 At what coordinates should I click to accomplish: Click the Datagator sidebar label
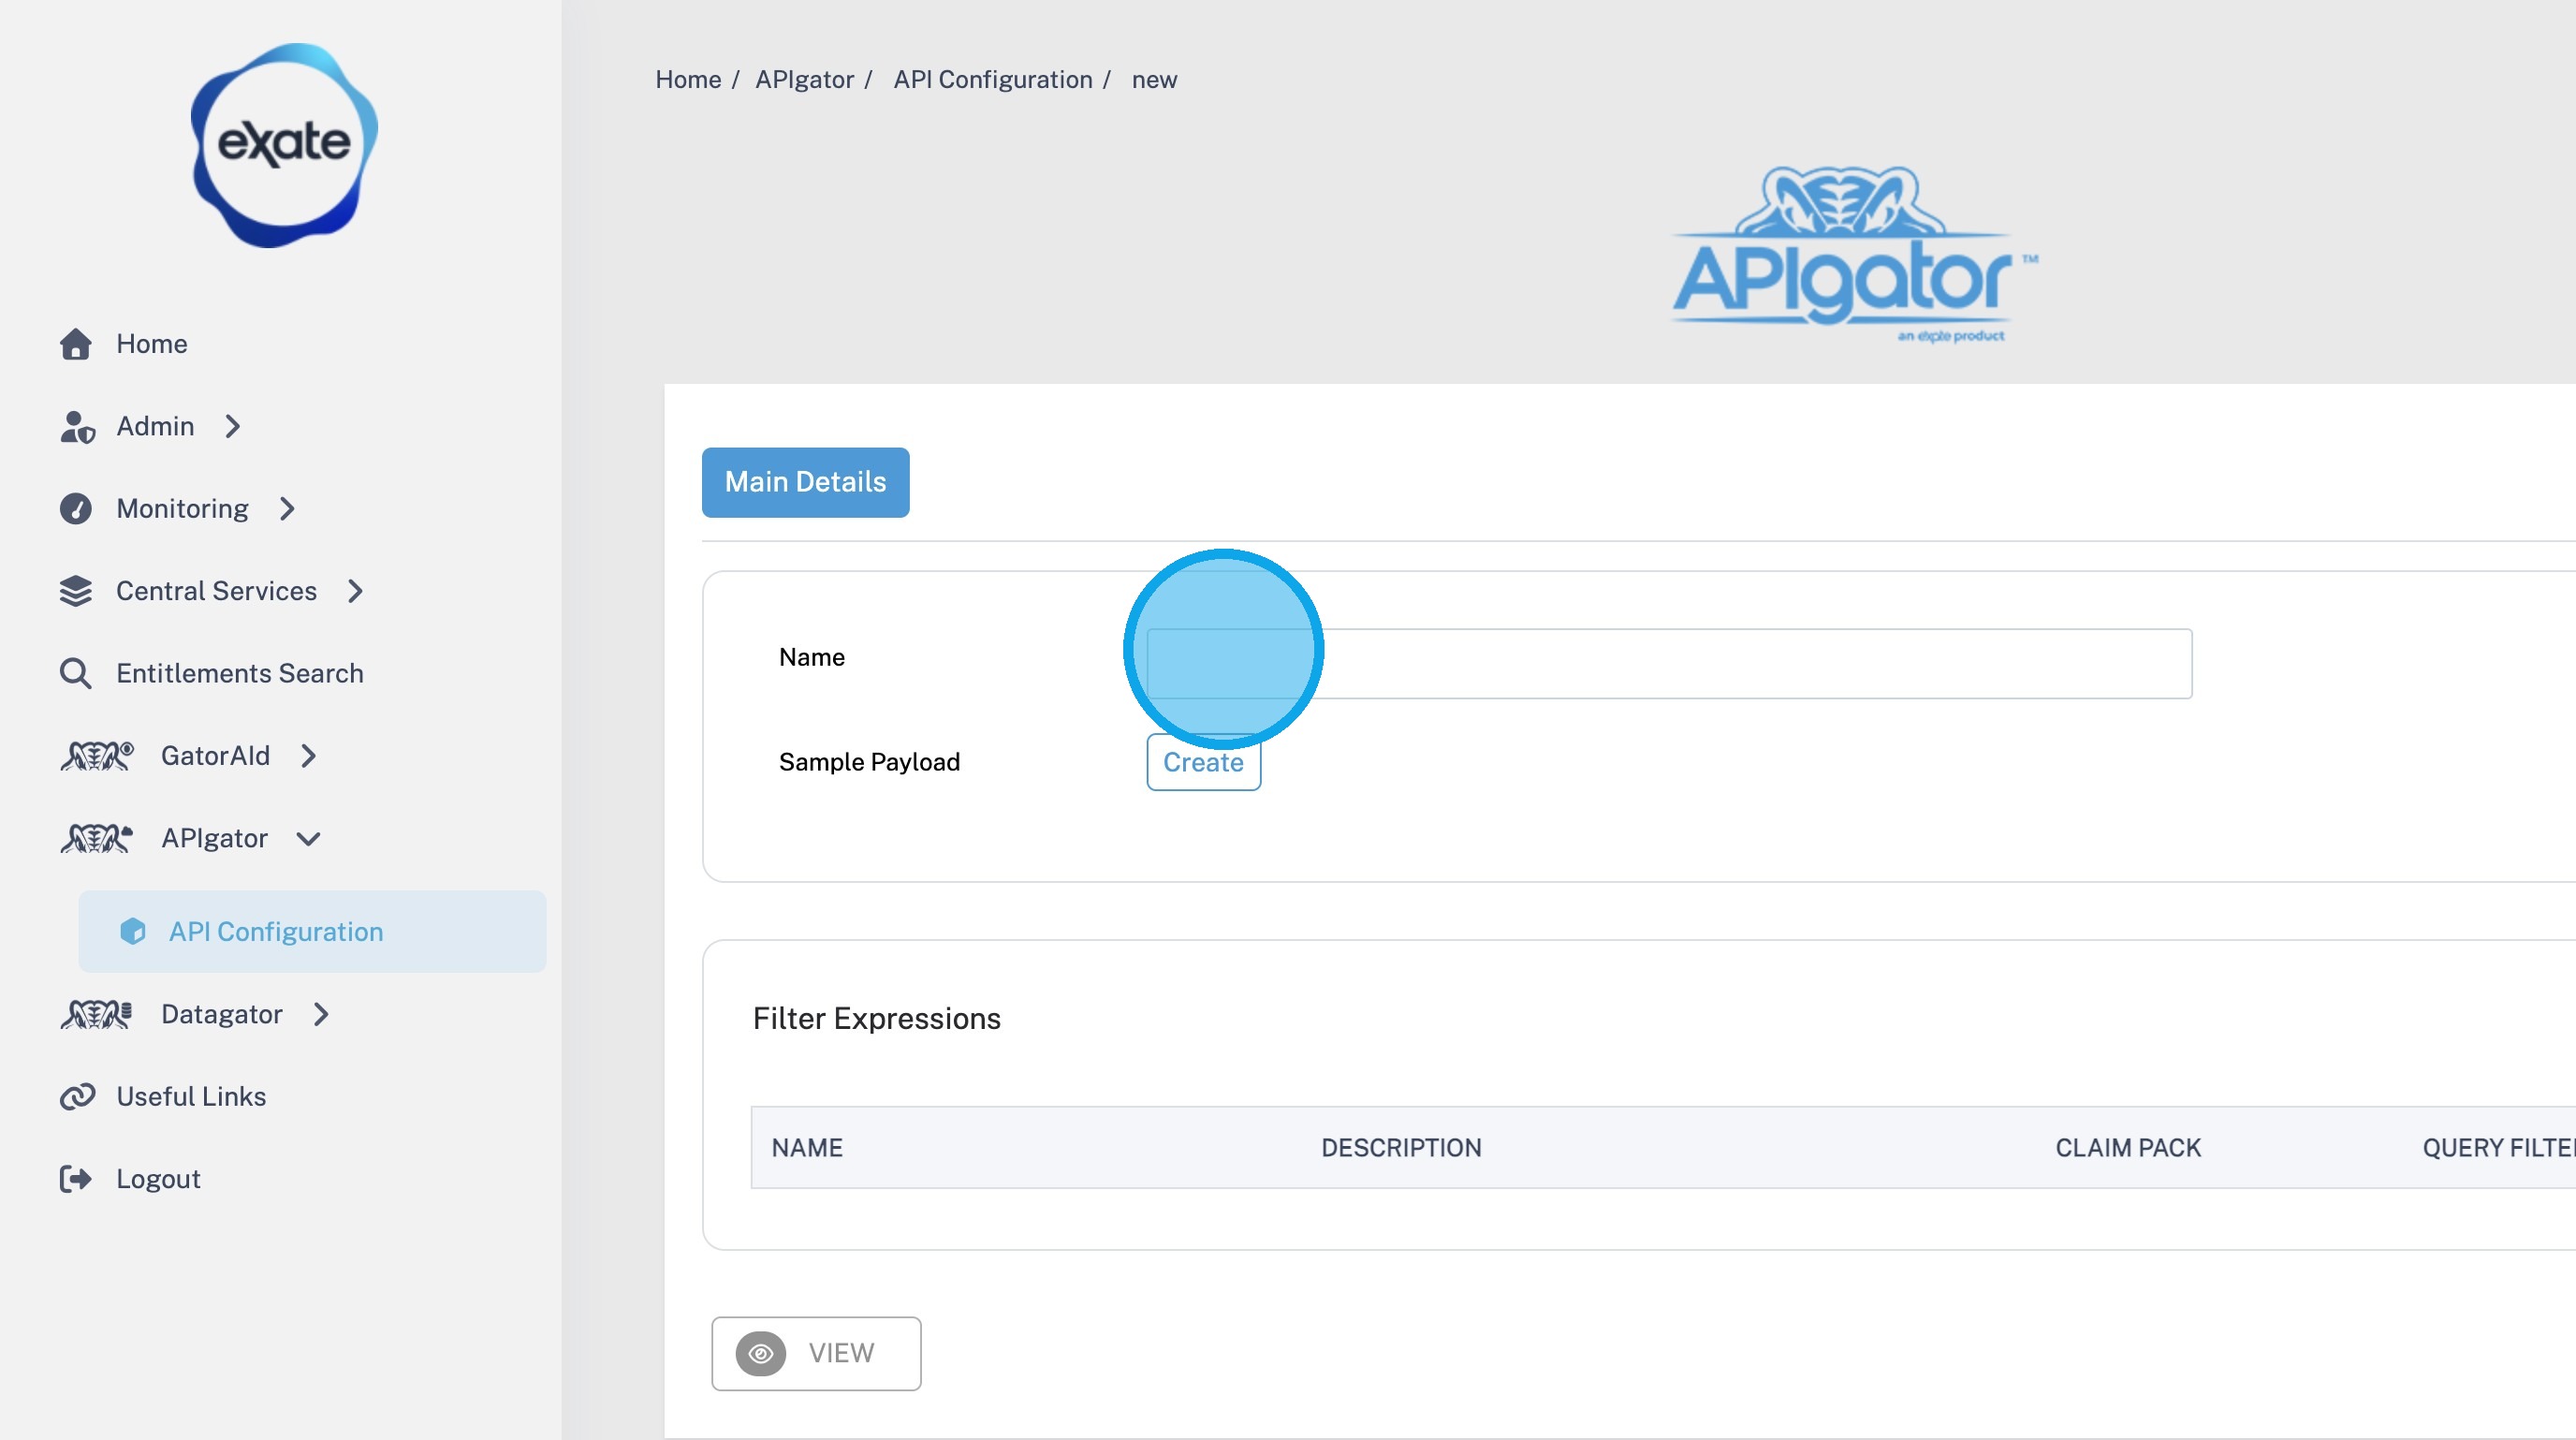pos(222,1015)
